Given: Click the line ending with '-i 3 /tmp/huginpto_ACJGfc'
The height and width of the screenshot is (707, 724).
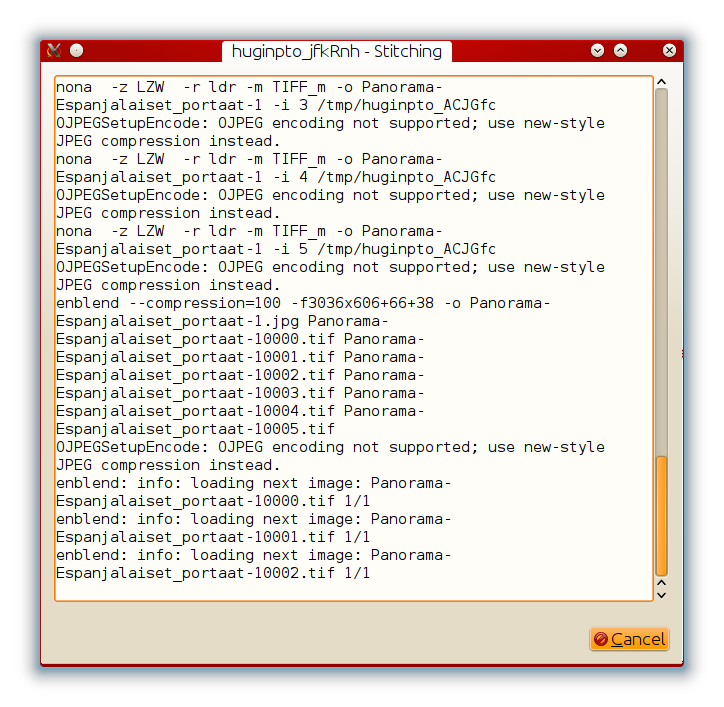Looking at the screenshot, I should pyautogui.click(x=276, y=105).
